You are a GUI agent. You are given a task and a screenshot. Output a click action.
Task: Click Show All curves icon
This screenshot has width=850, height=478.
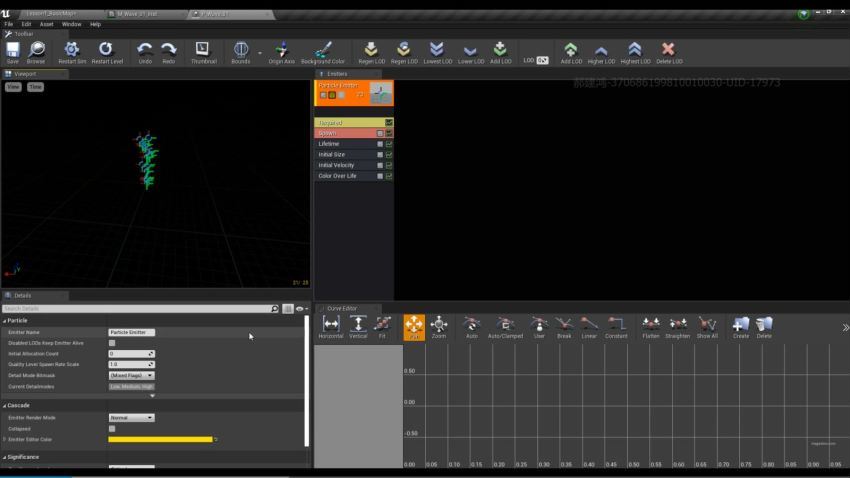pos(707,327)
